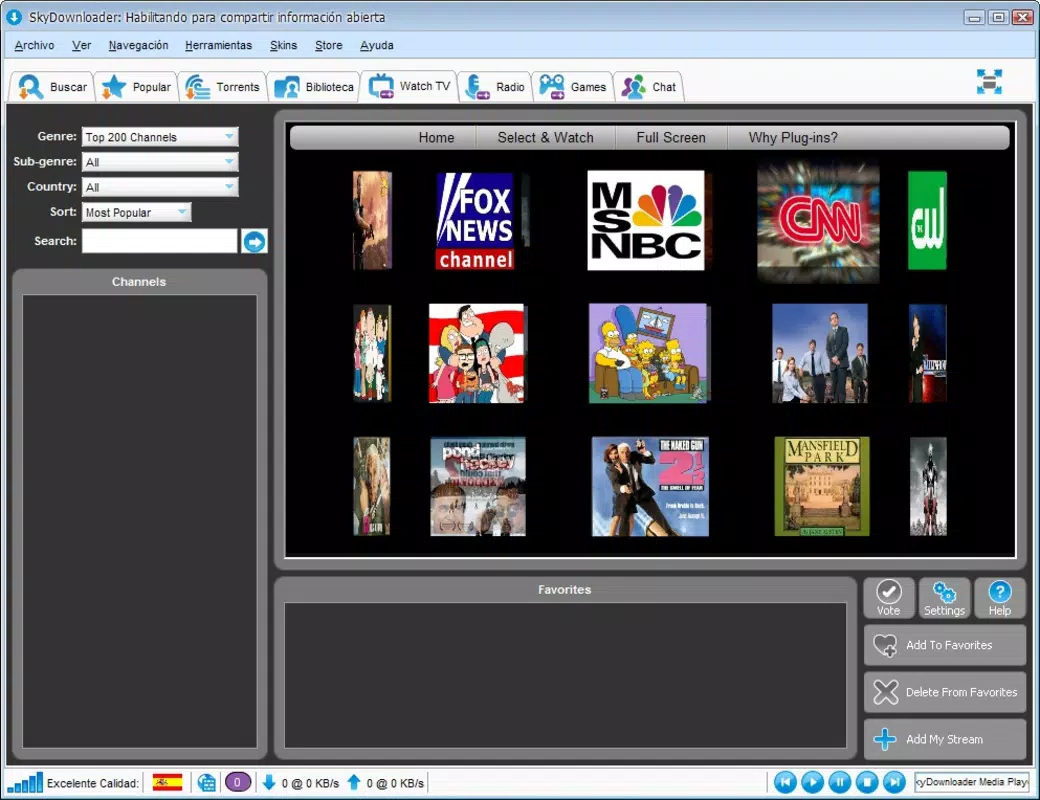The height and width of the screenshot is (800, 1040).
Task: Open the Chat tab
Action: 649,87
